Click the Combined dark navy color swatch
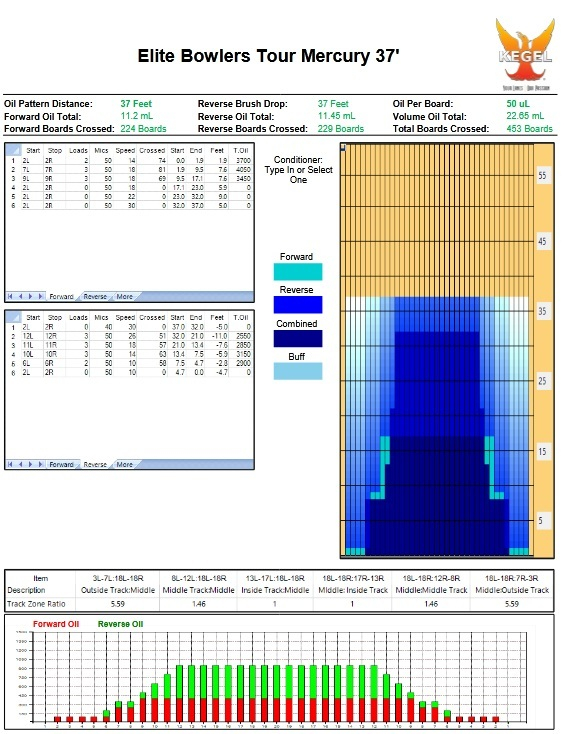The width and height of the screenshot is (564, 734). pyautogui.click(x=298, y=338)
